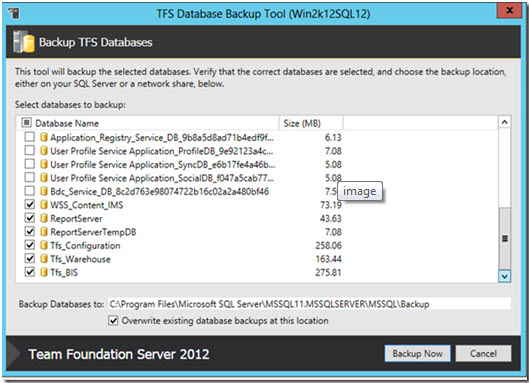Click the Cancel button

tap(483, 354)
